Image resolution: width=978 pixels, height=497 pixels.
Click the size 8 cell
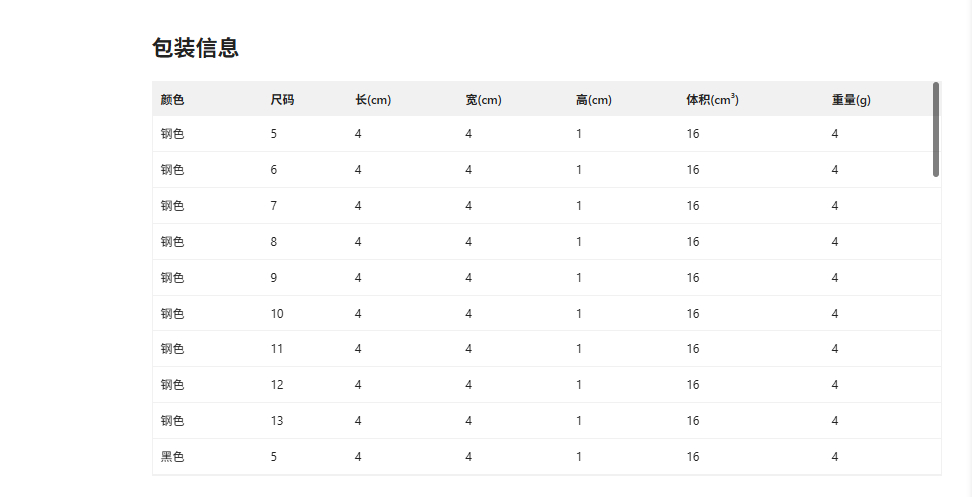(x=274, y=242)
